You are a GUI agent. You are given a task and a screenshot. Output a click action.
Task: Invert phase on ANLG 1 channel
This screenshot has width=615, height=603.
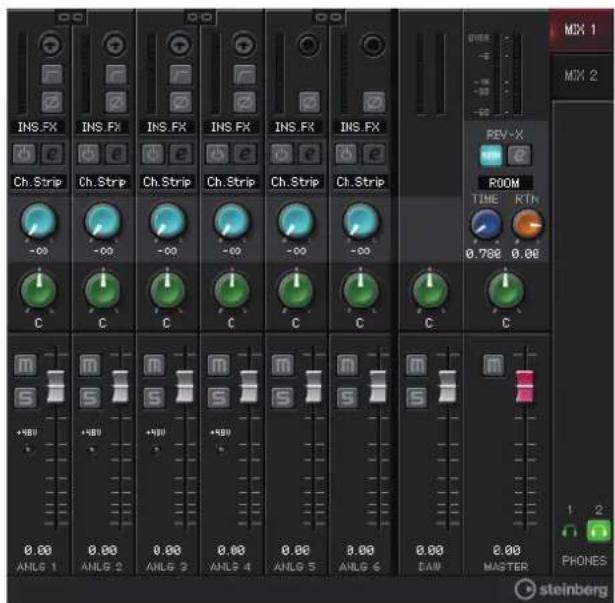click(x=52, y=102)
